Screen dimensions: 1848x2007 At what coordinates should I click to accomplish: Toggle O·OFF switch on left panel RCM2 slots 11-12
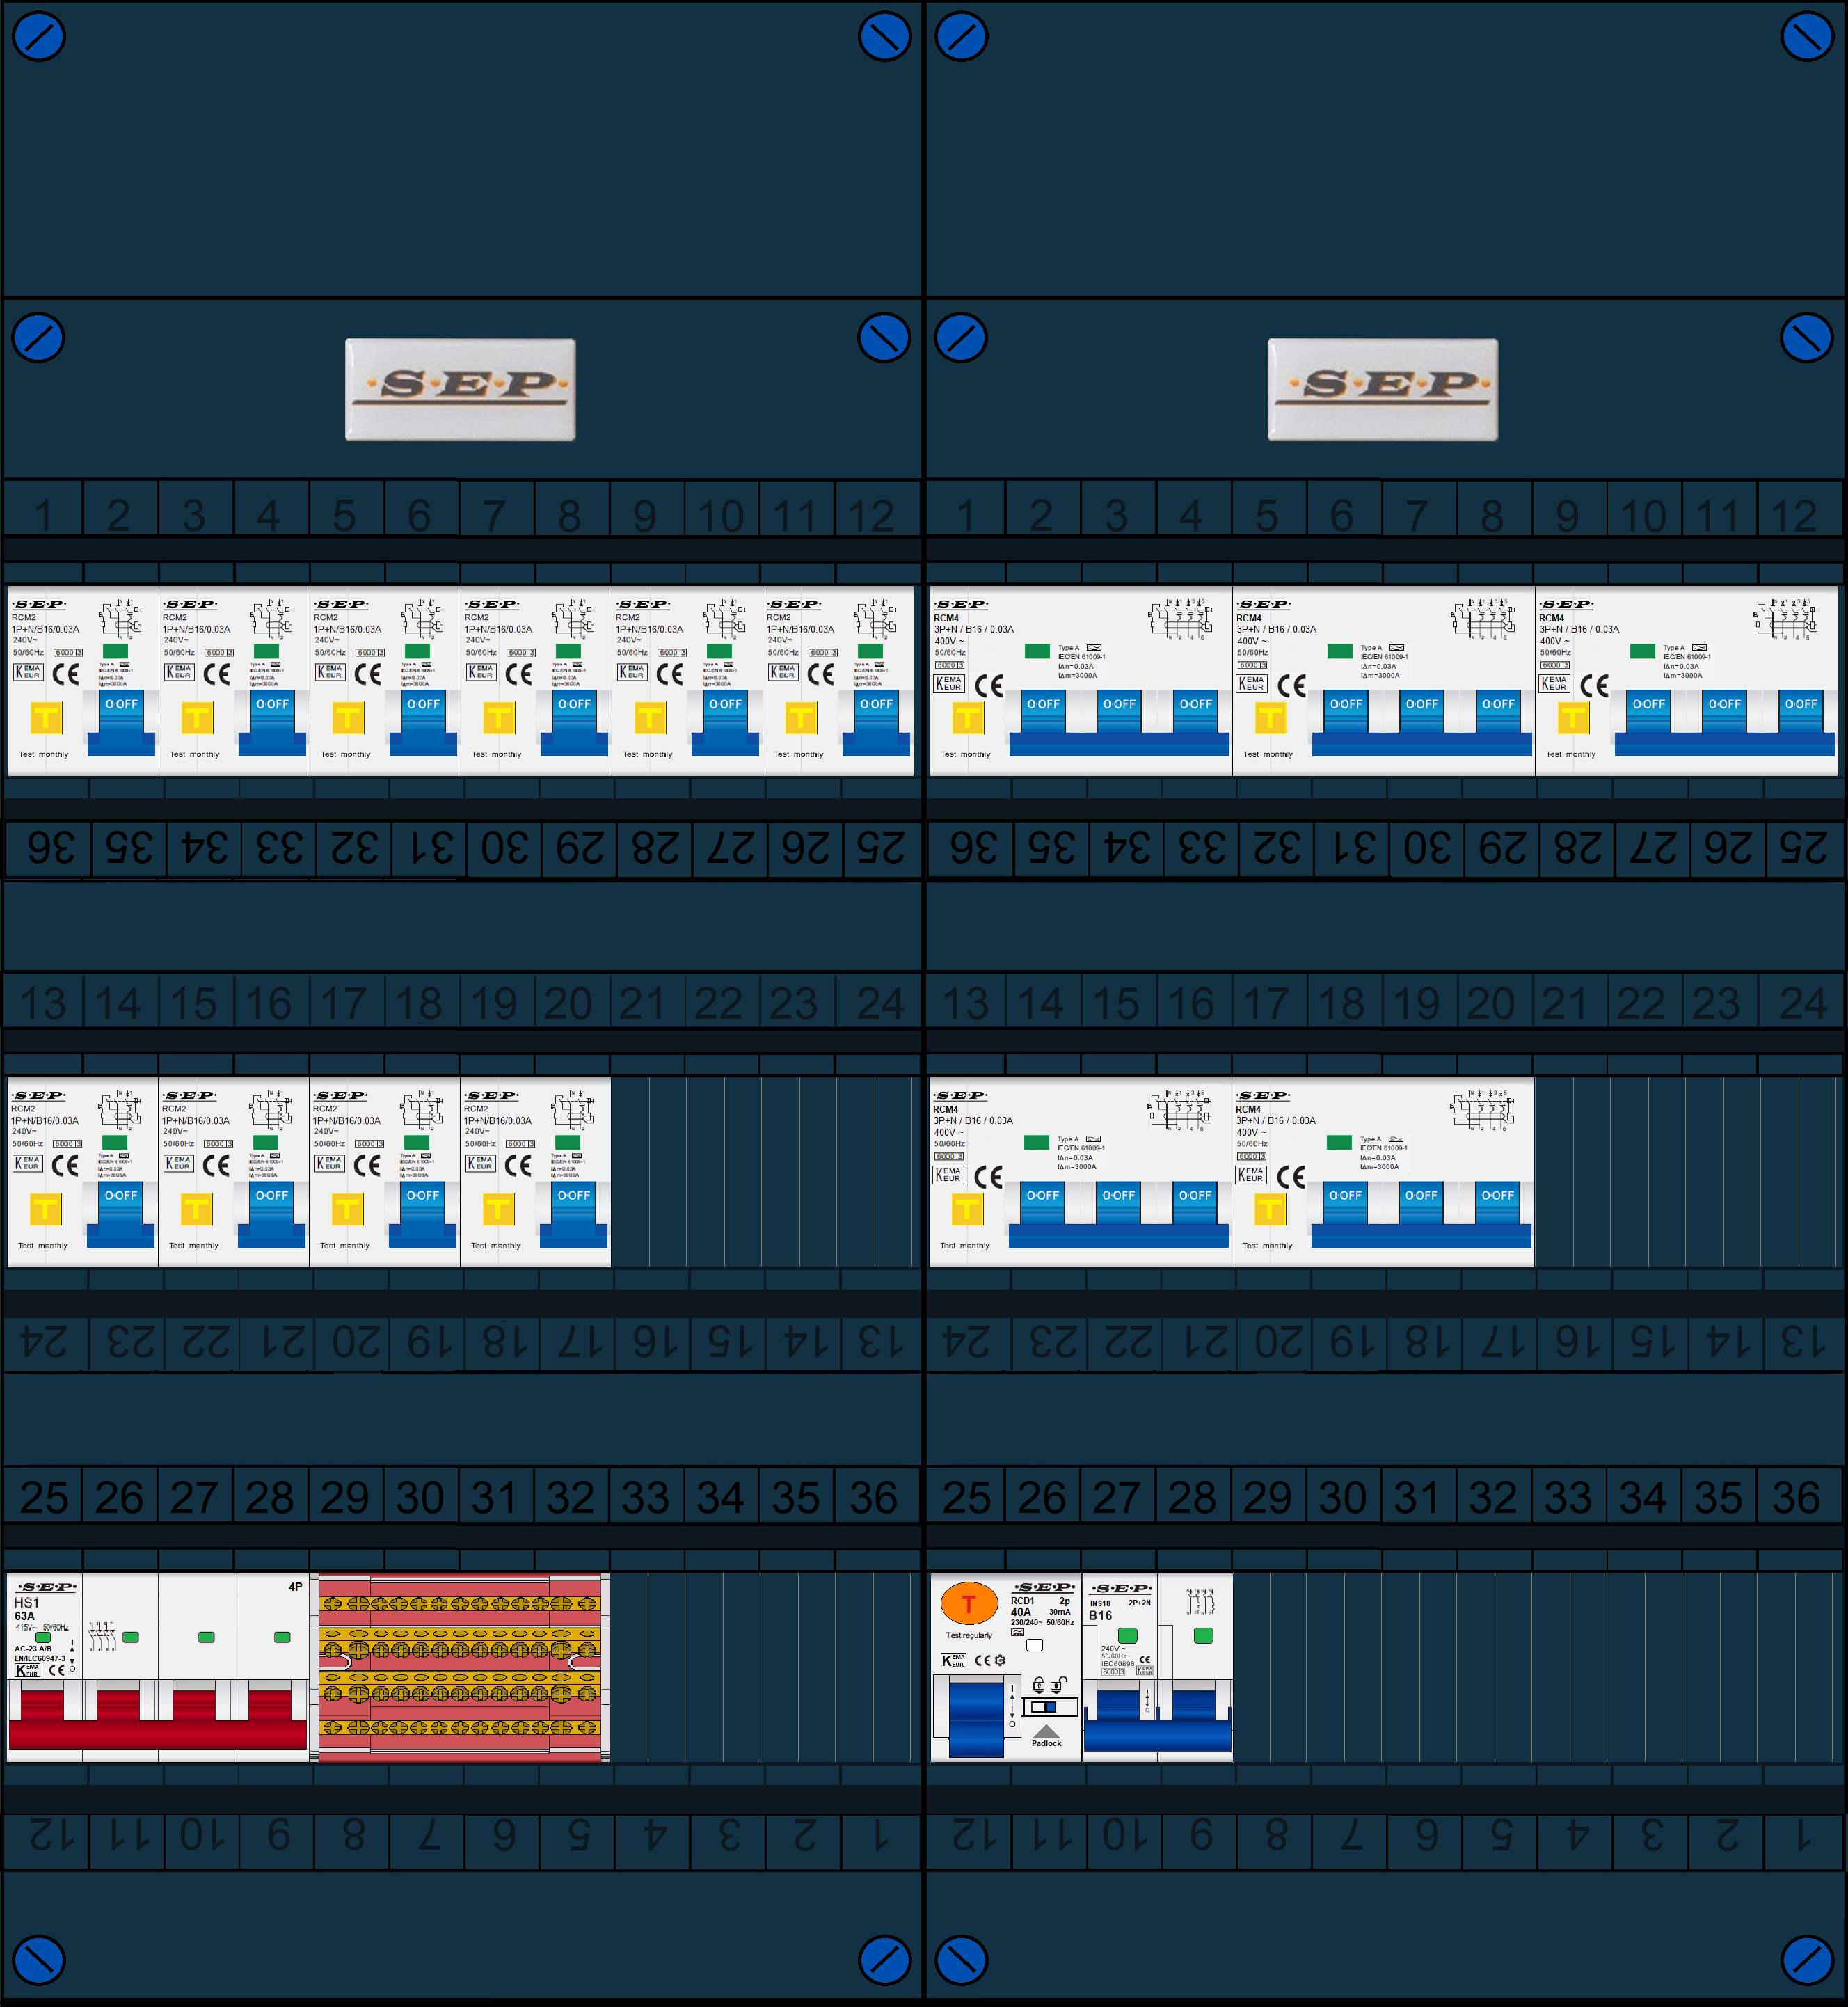tap(876, 723)
